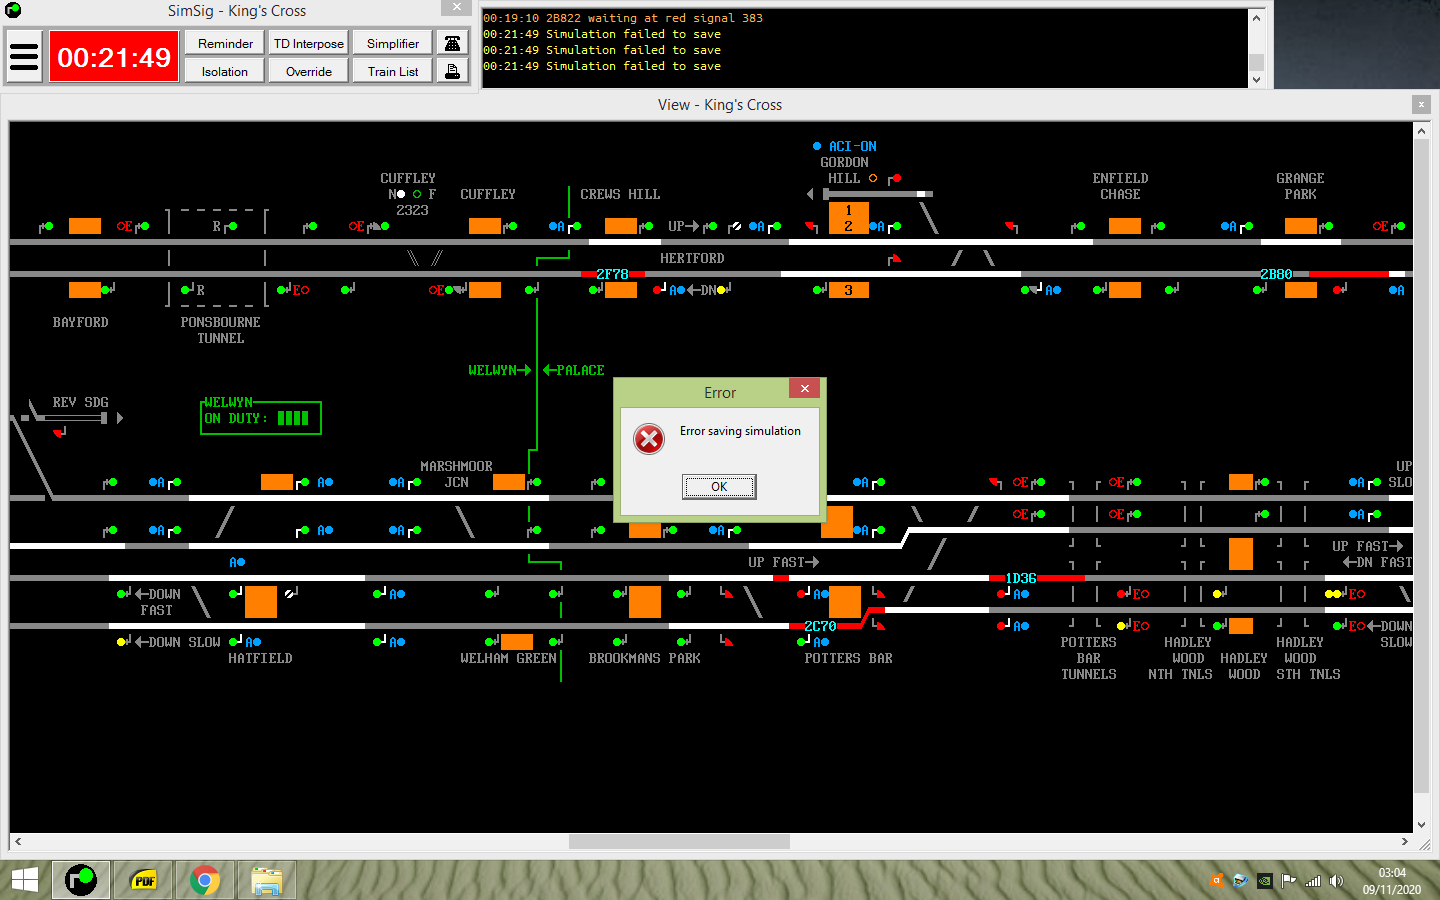Click the Hatfield platform orange block

[x=260, y=602]
